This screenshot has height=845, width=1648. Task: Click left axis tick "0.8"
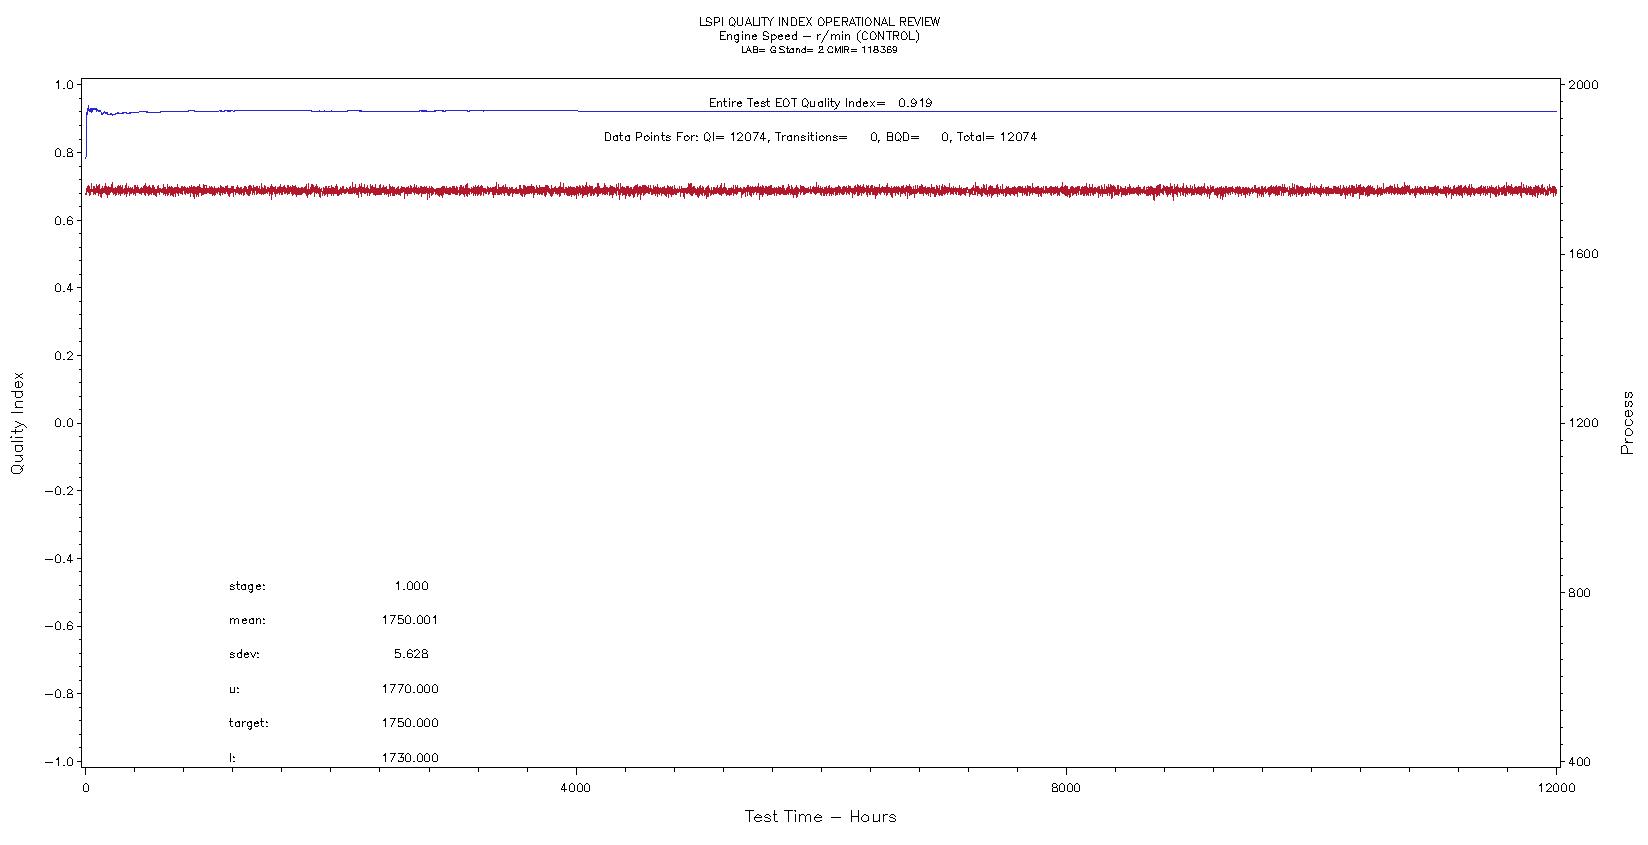64,154
